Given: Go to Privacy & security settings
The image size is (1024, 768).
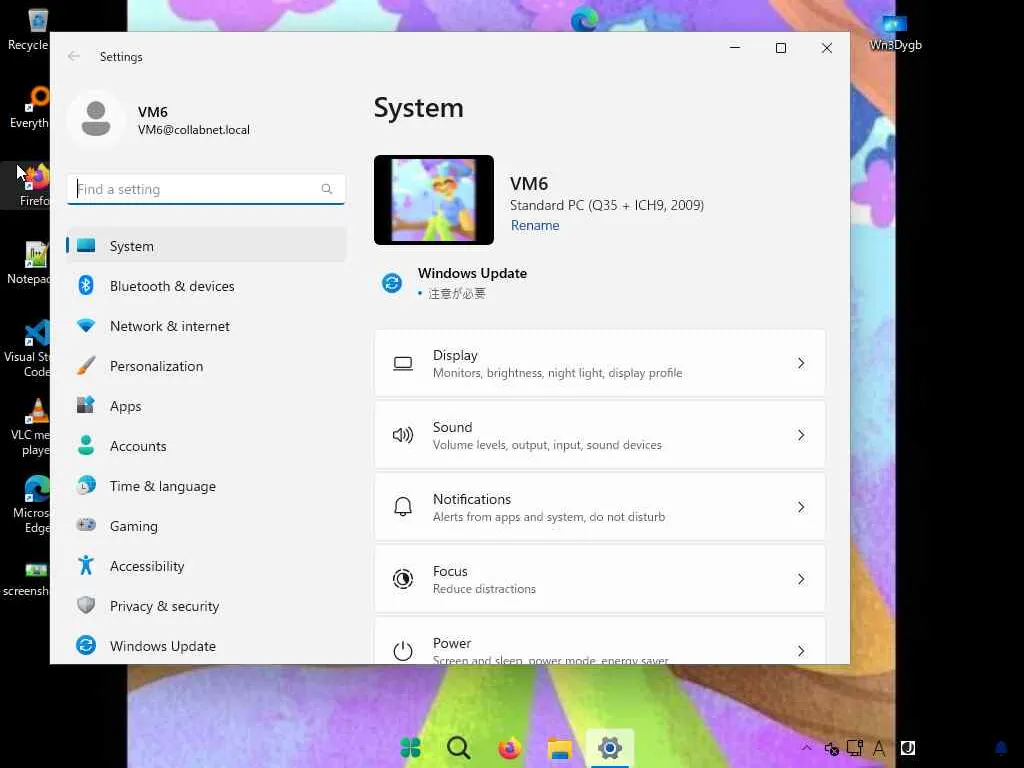Looking at the screenshot, I should coord(206,606).
